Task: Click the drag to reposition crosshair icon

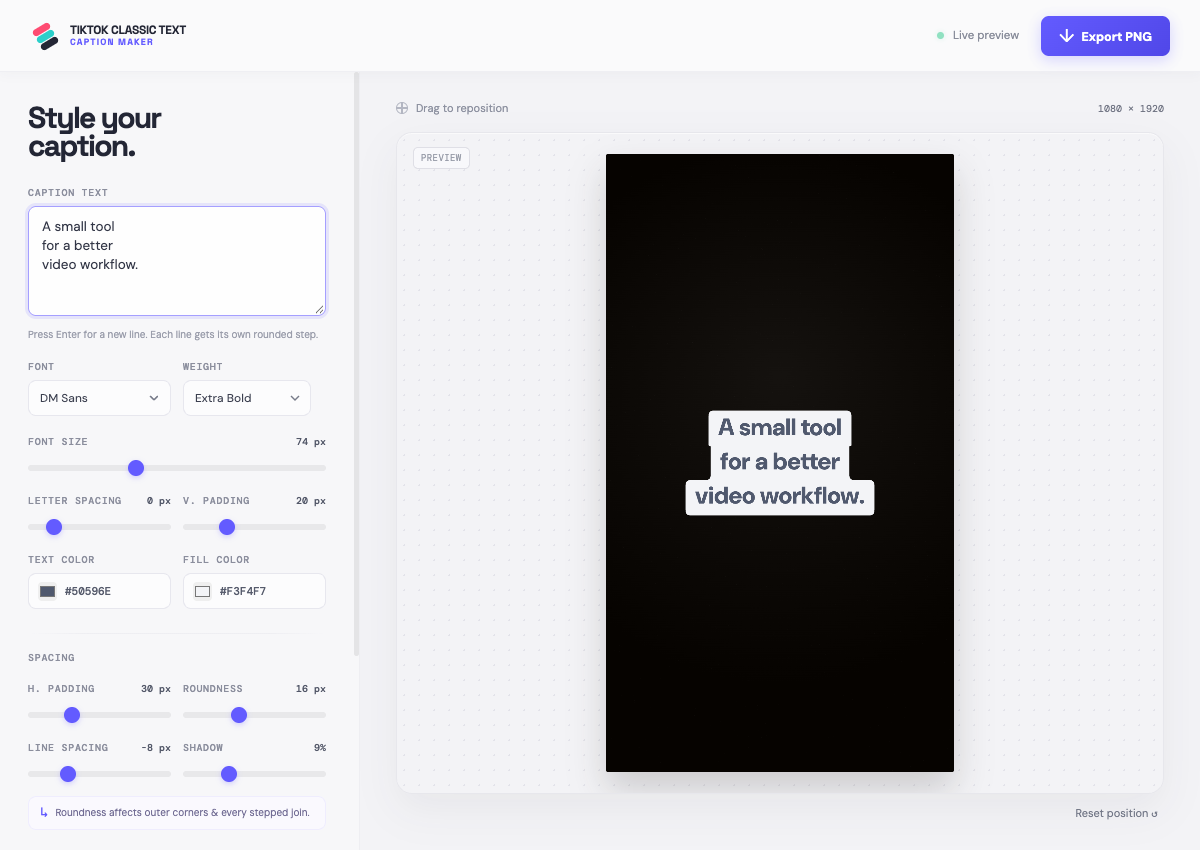Action: coord(402,108)
